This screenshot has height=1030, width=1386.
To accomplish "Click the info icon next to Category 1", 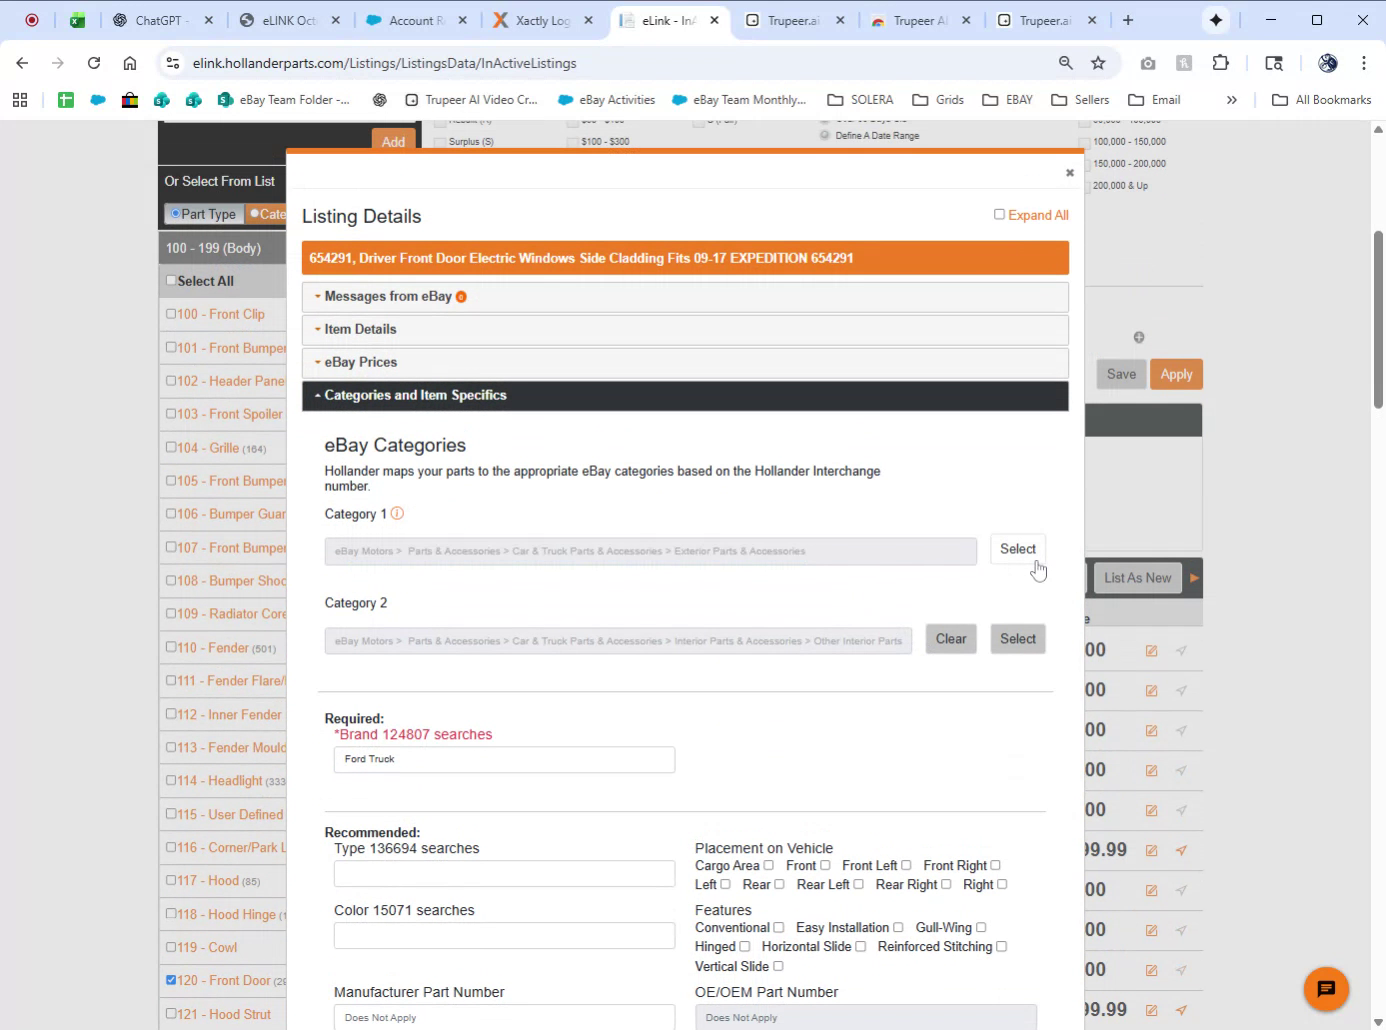I will click(397, 513).
